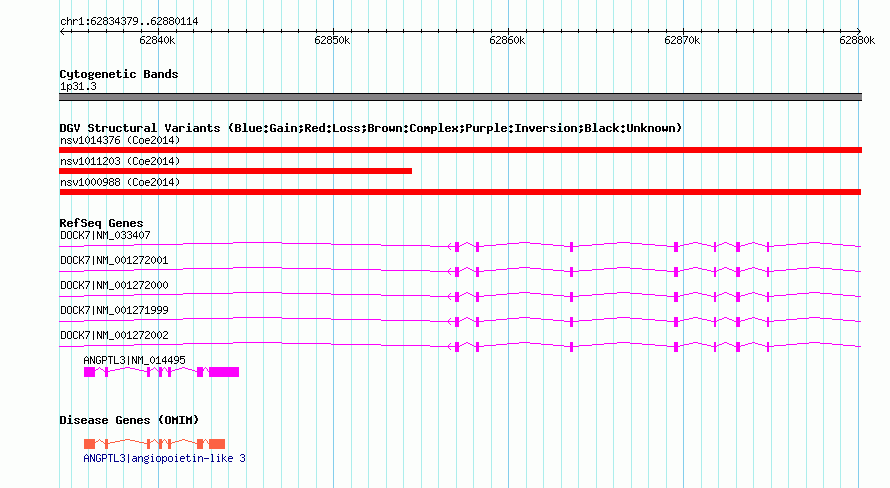Click the 62860k ruler tick label
The image size is (890, 488).
click(507, 40)
